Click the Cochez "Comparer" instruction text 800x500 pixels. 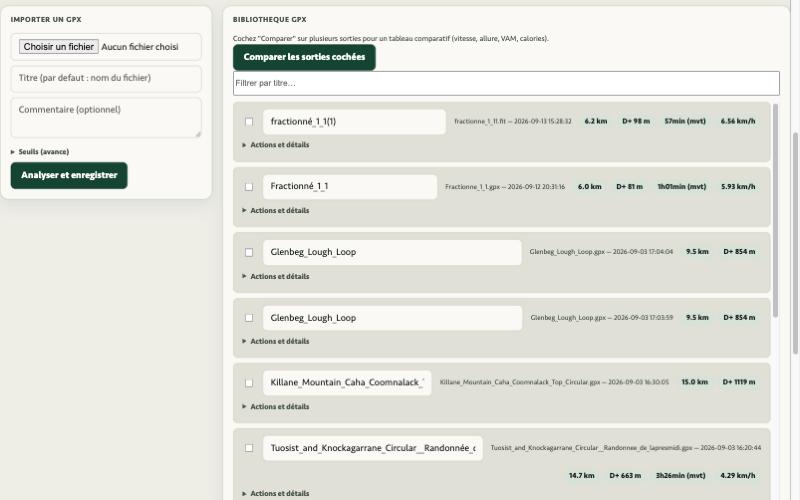tap(390, 38)
